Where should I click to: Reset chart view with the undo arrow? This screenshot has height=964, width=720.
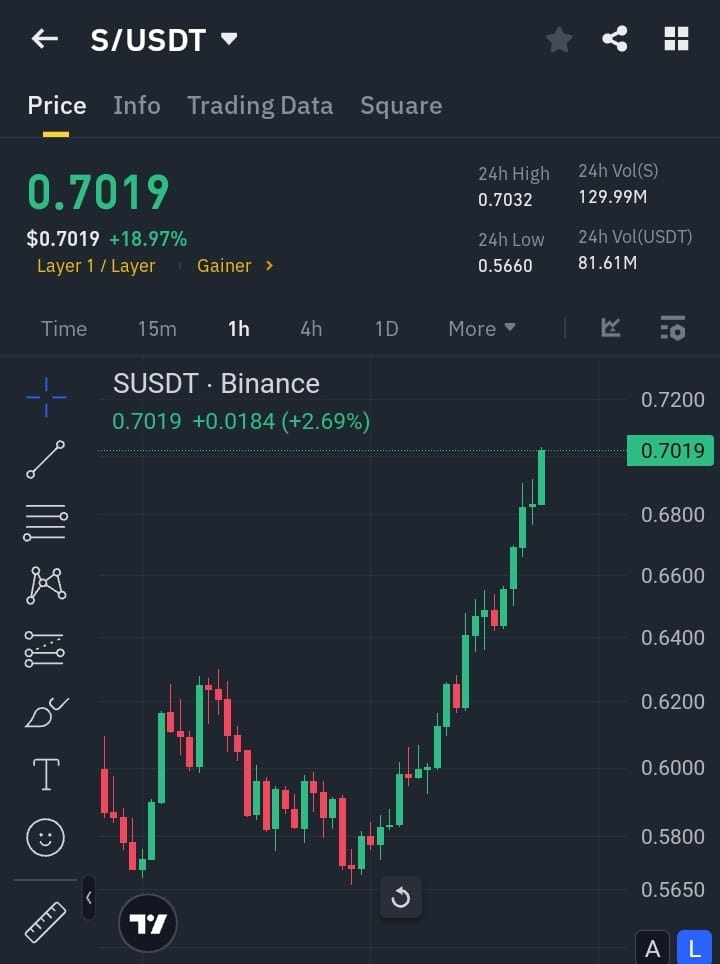[x=400, y=898]
